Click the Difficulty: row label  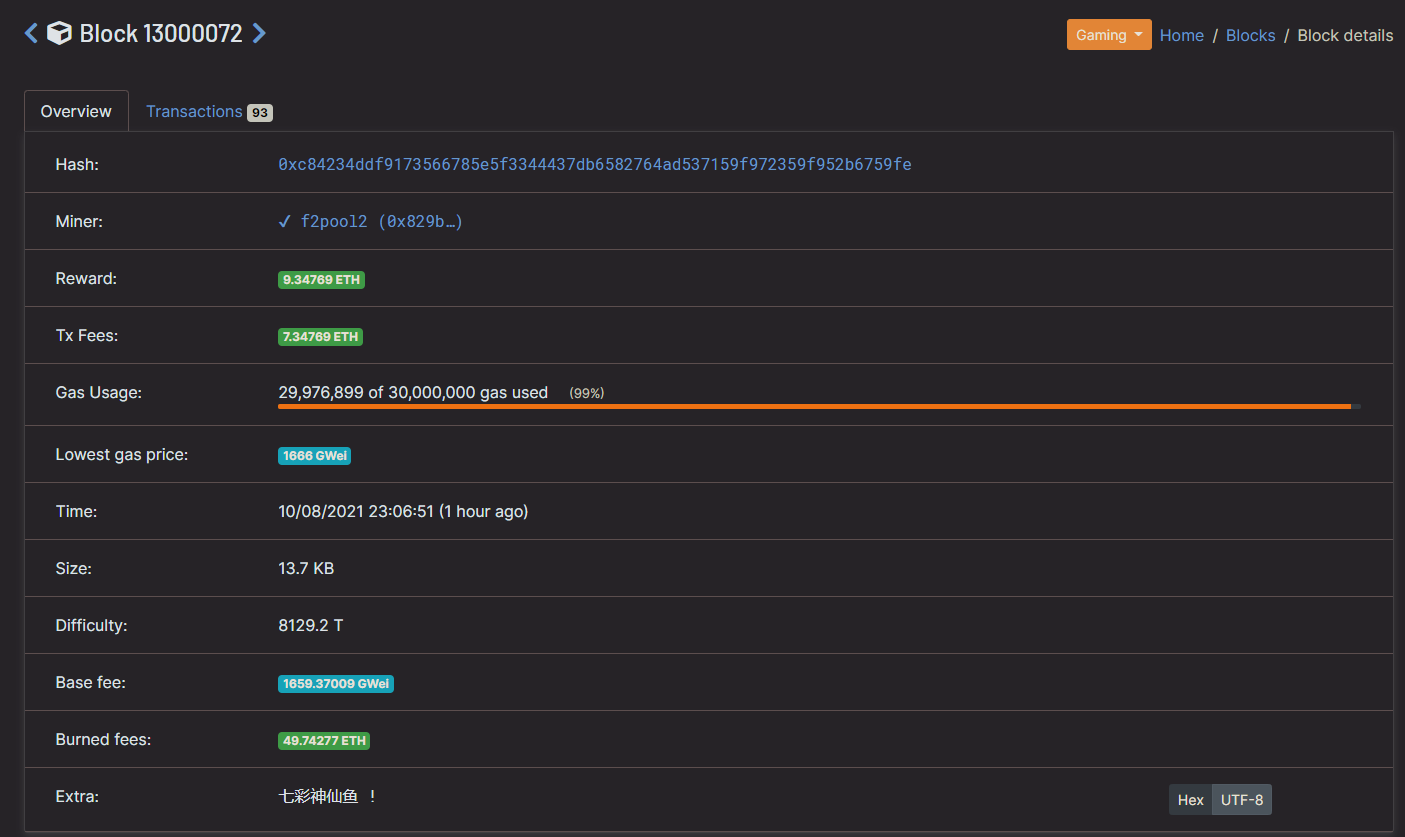(92, 625)
